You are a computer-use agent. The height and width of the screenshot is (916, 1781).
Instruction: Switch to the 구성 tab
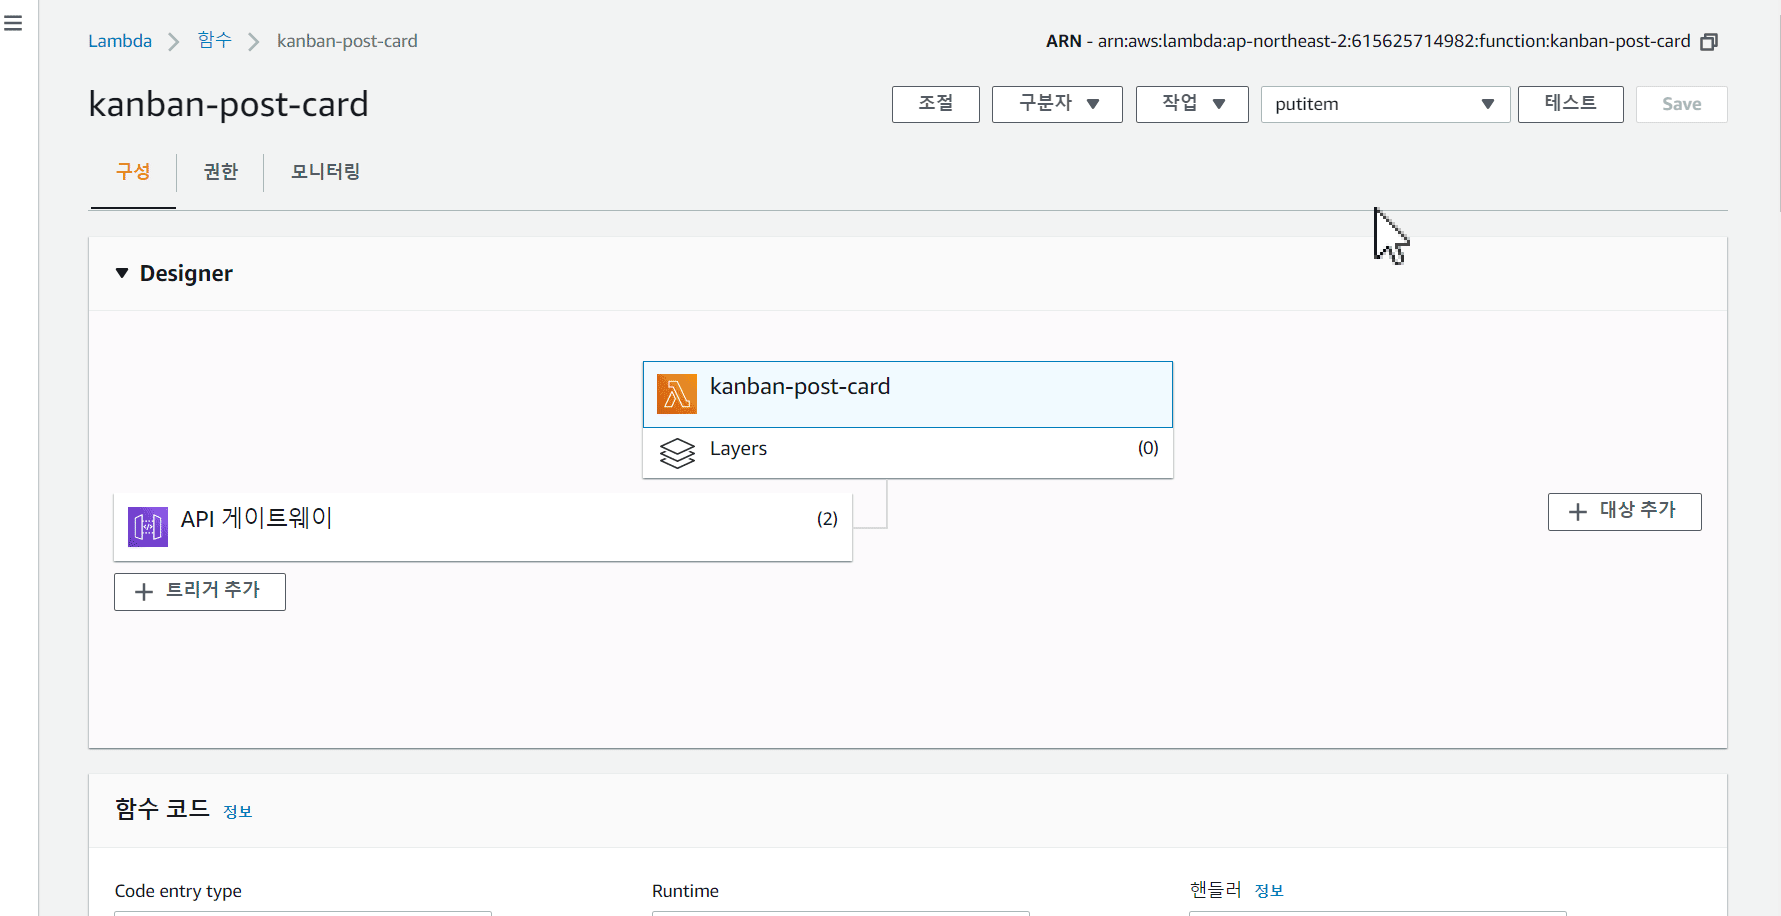133,172
